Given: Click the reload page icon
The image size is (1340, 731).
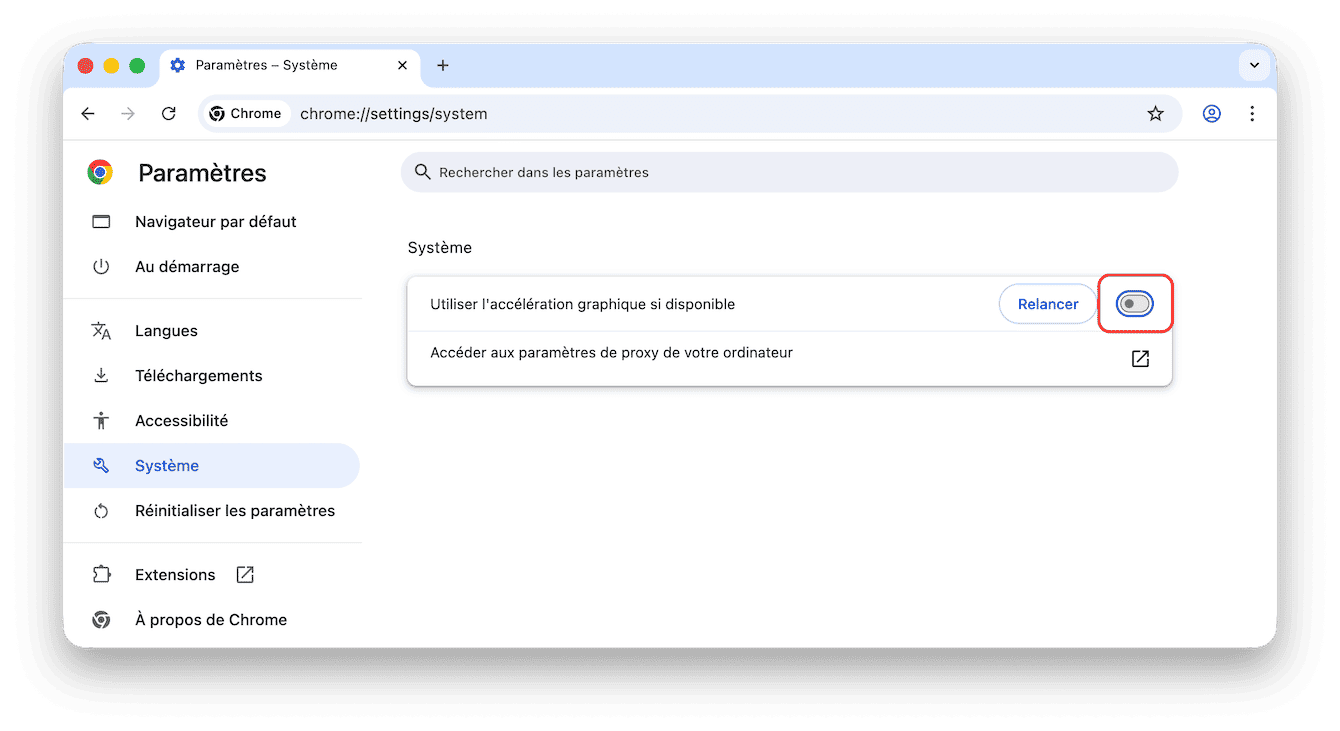Looking at the screenshot, I should (x=169, y=114).
